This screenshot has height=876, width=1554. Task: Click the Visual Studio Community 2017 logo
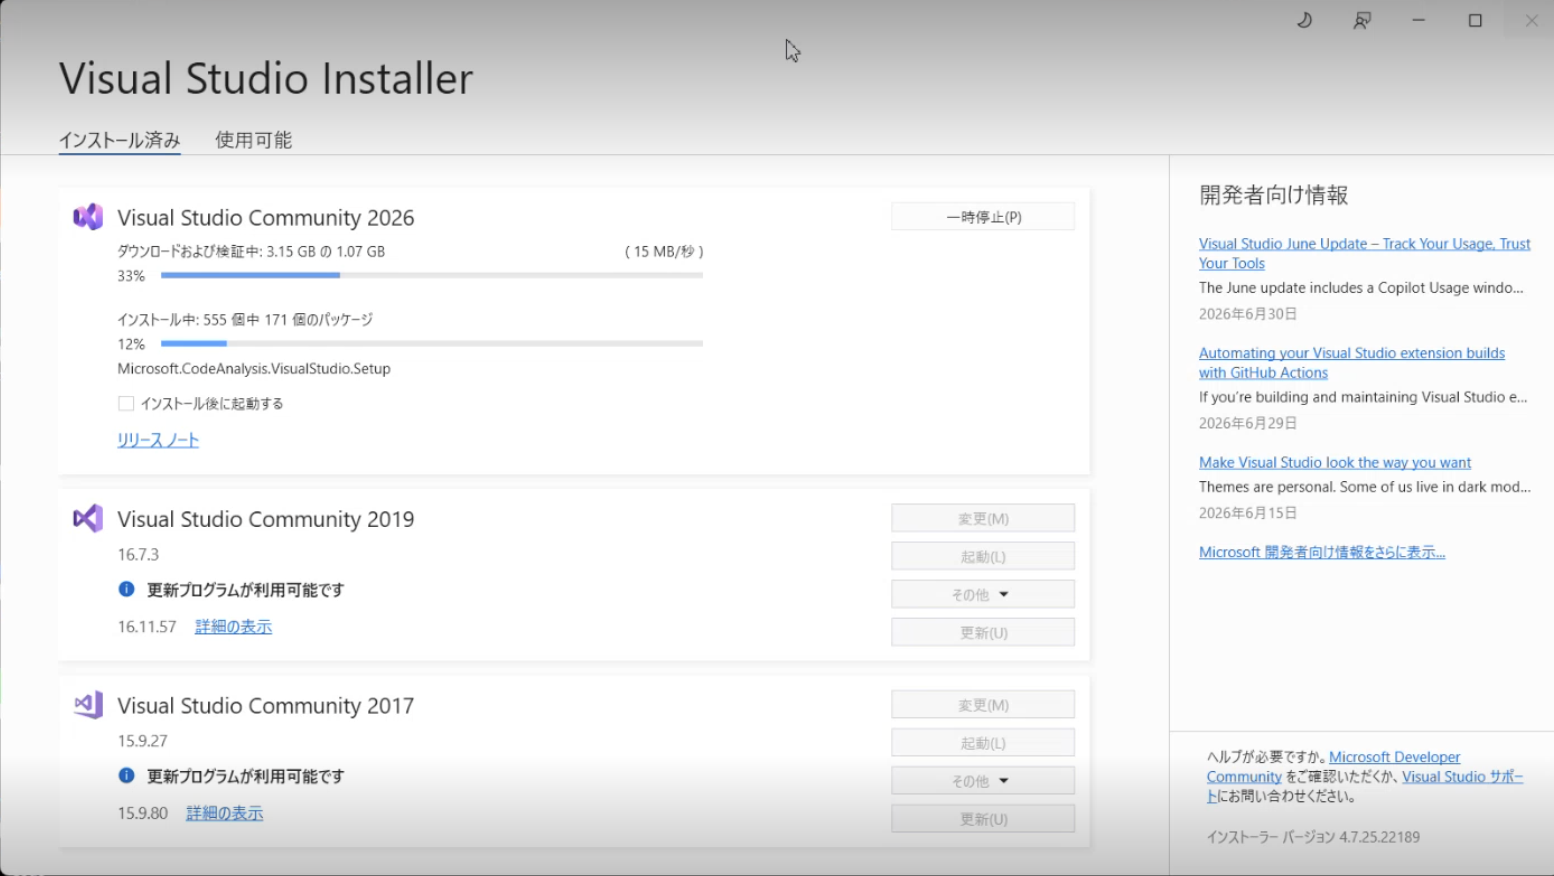[x=88, y=704]
